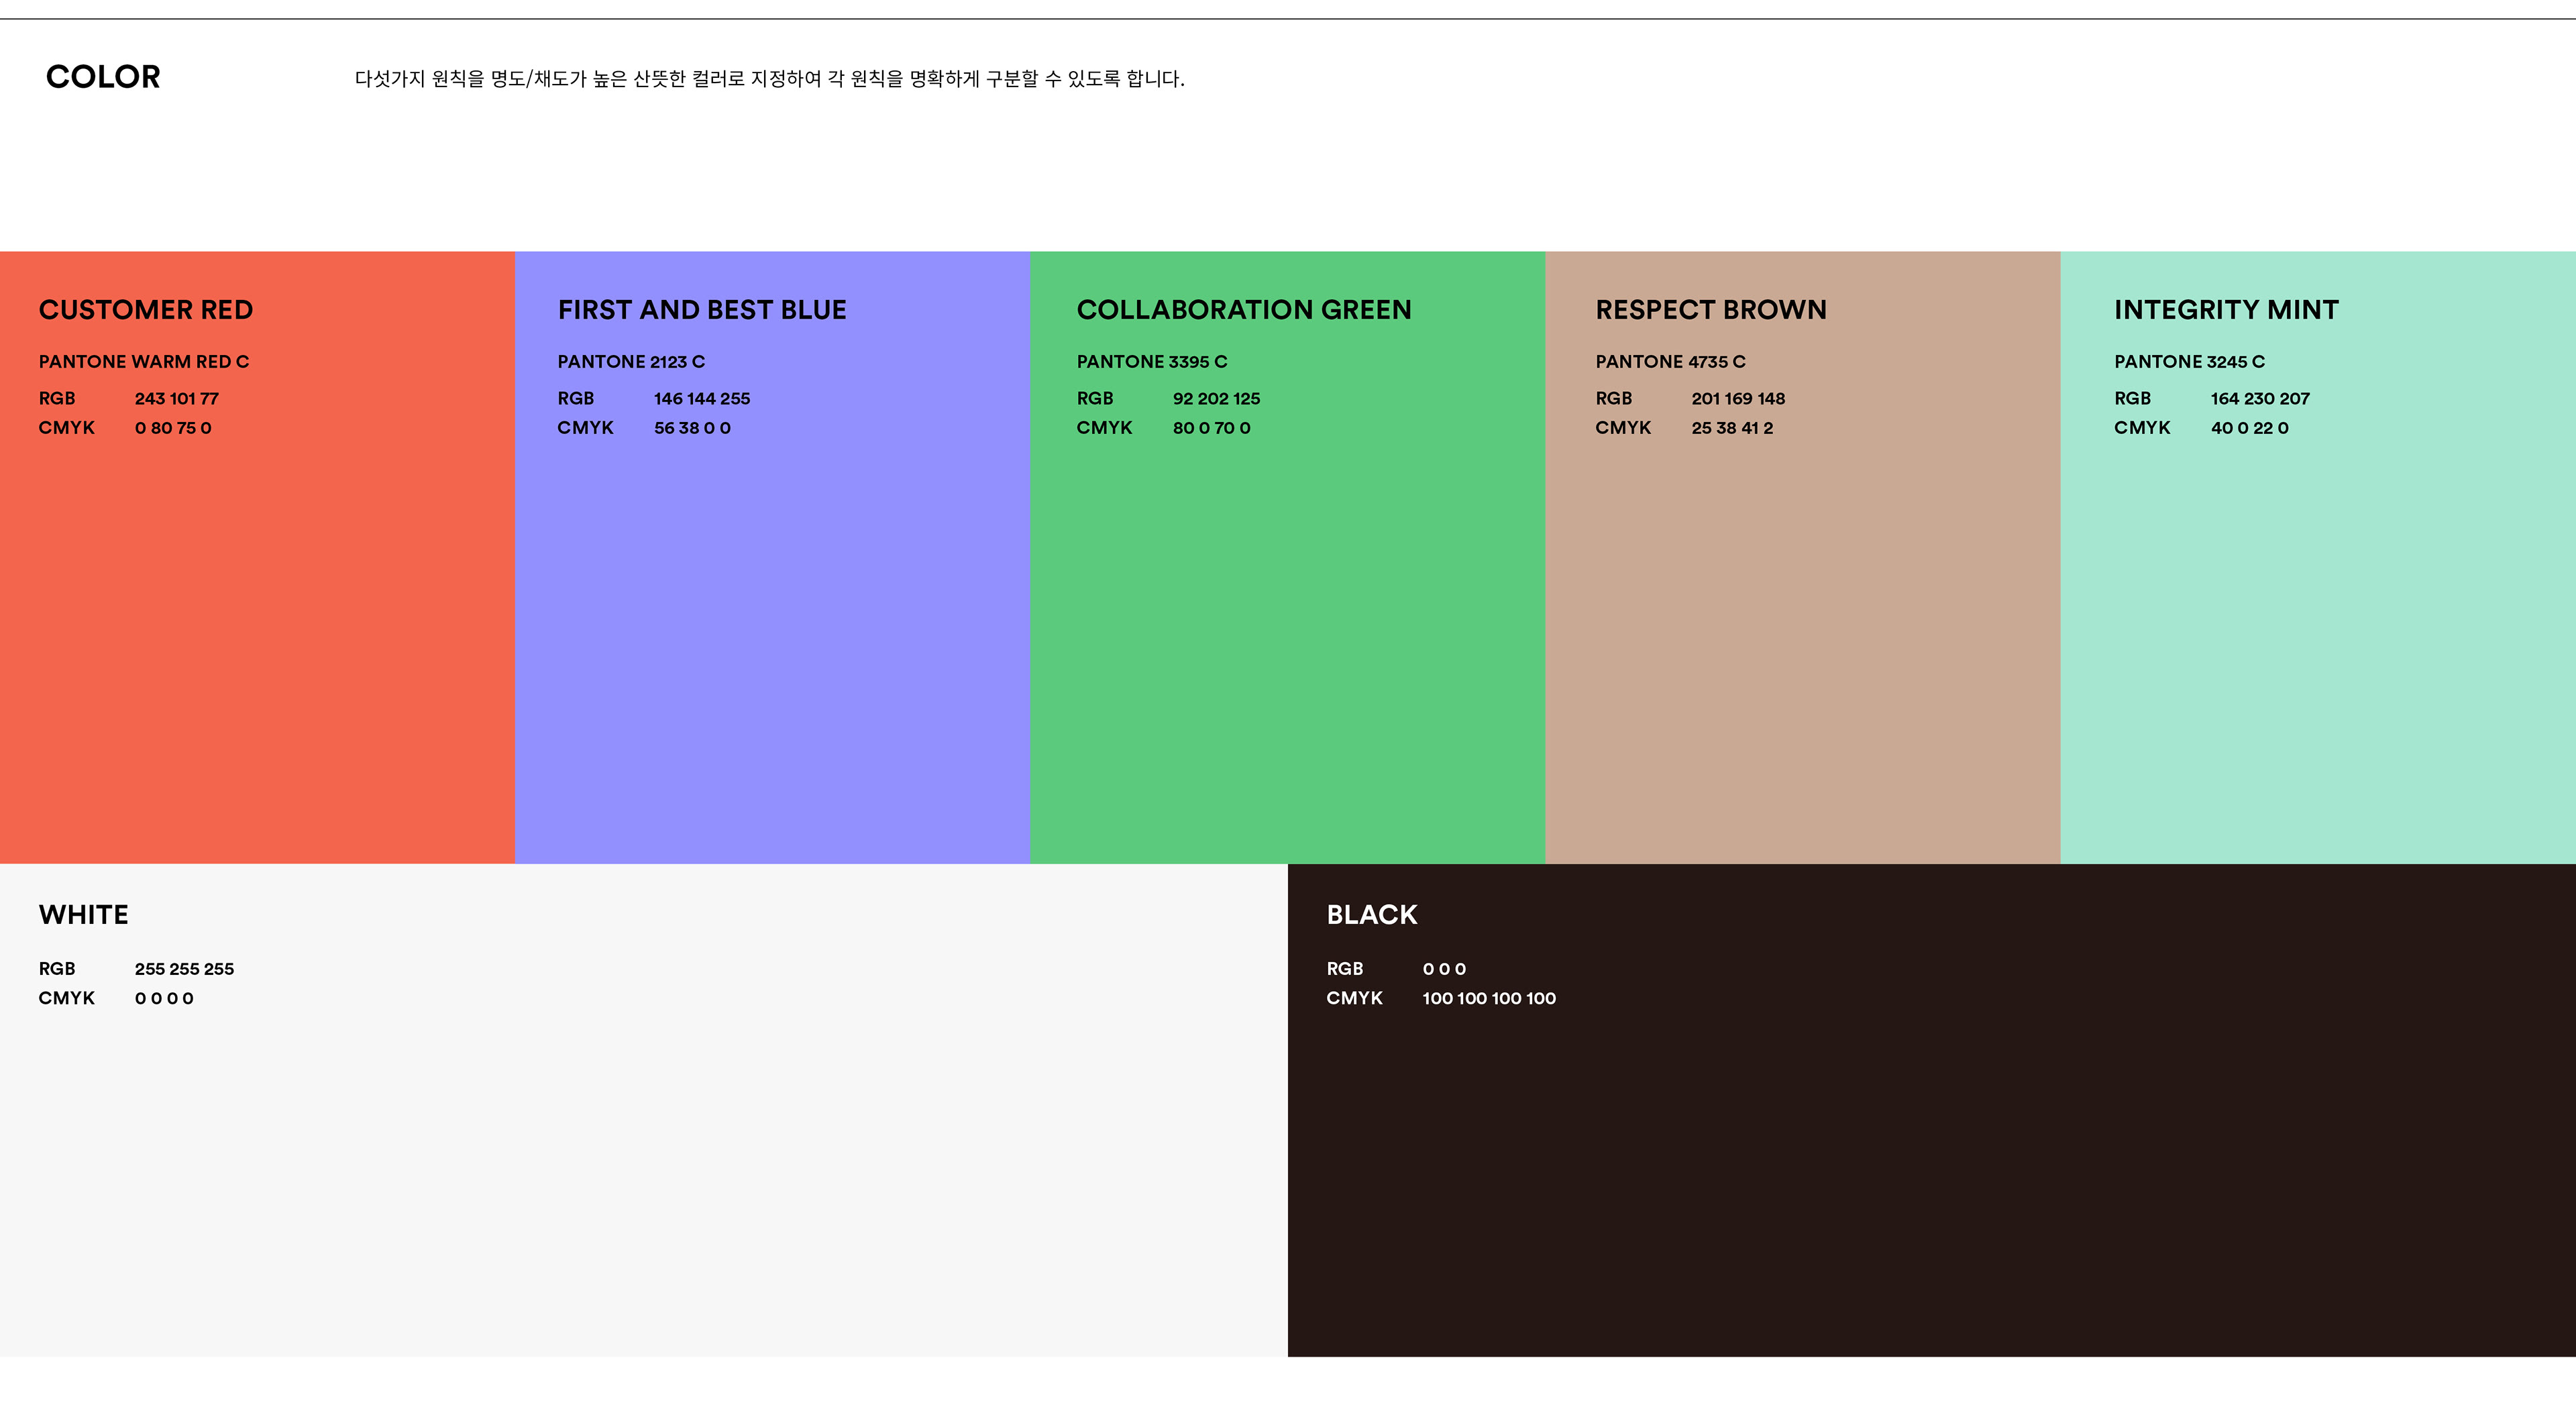Select the First and Best Blue swatch

coord(772,557)
